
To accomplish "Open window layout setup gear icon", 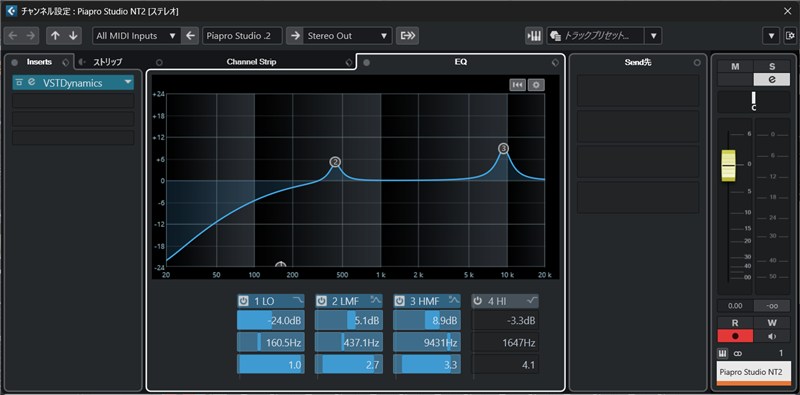I will (x=790, y=36).
